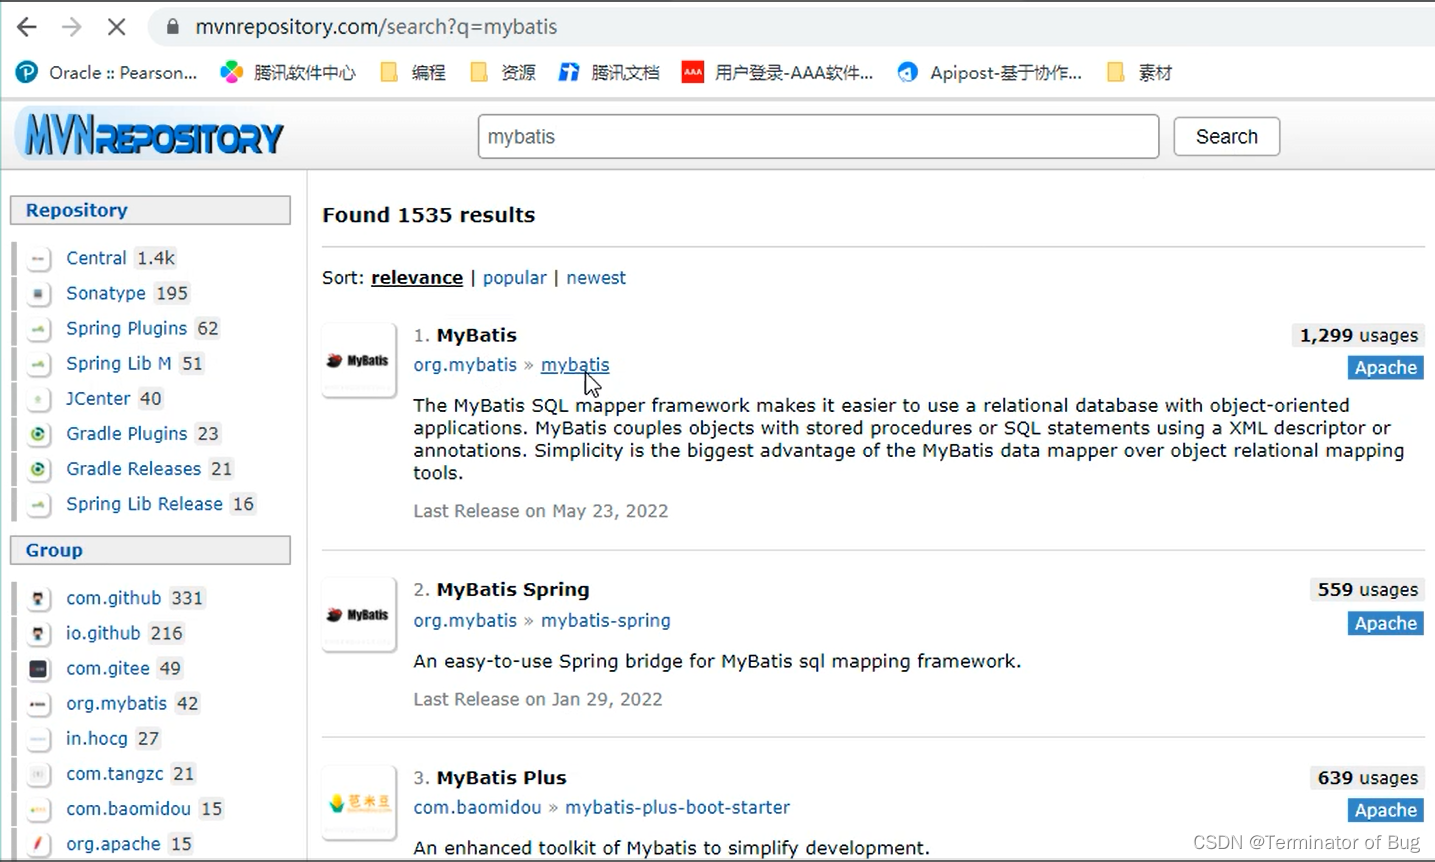This screenshot has height=862, width=1435.
Task: Filter by Central repository link
Action: [x=96, y=258]
